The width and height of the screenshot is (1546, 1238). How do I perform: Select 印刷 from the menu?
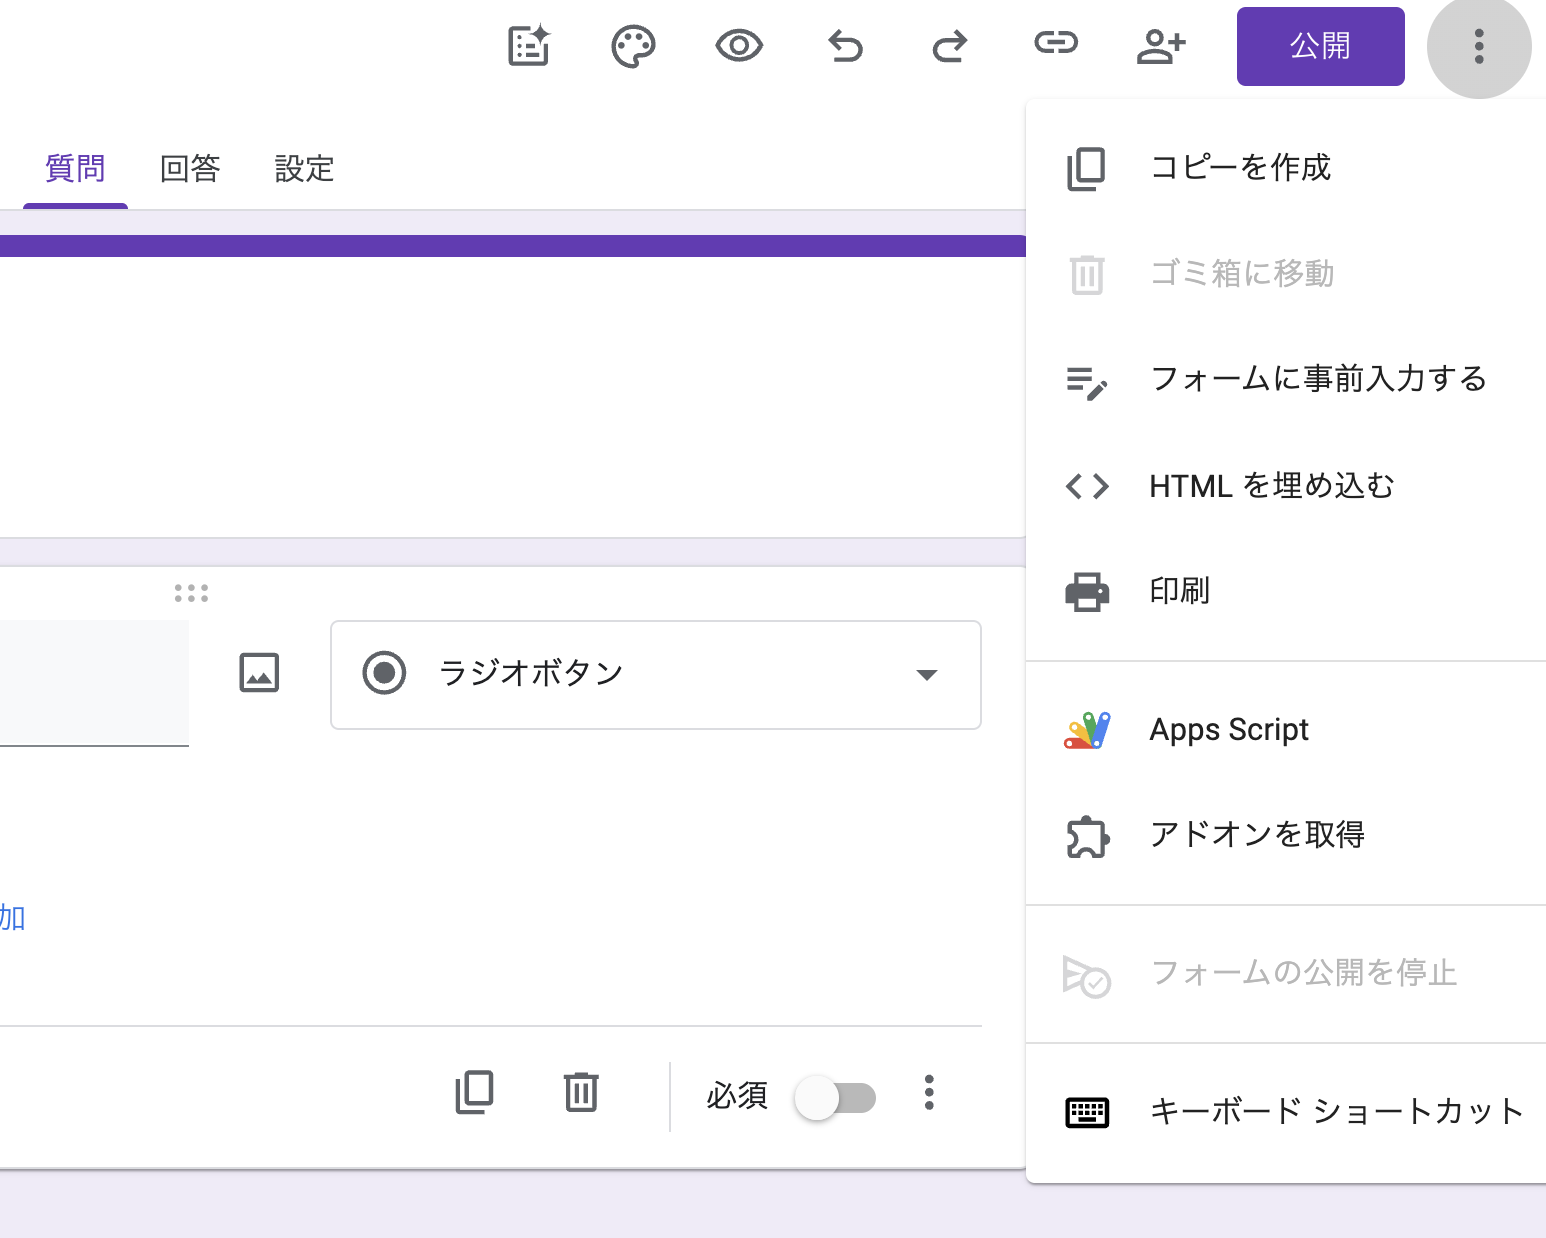tap(1286, 591)
